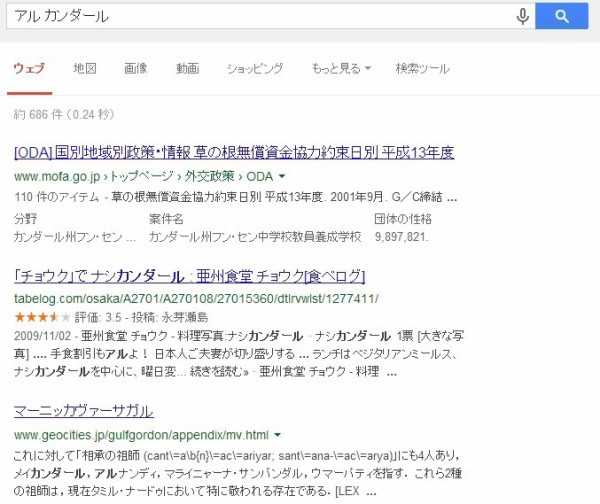Viewport: 600px width, 504px height.
Task: Click the 評価: 3.5 rating text
Action: [98, 317]
